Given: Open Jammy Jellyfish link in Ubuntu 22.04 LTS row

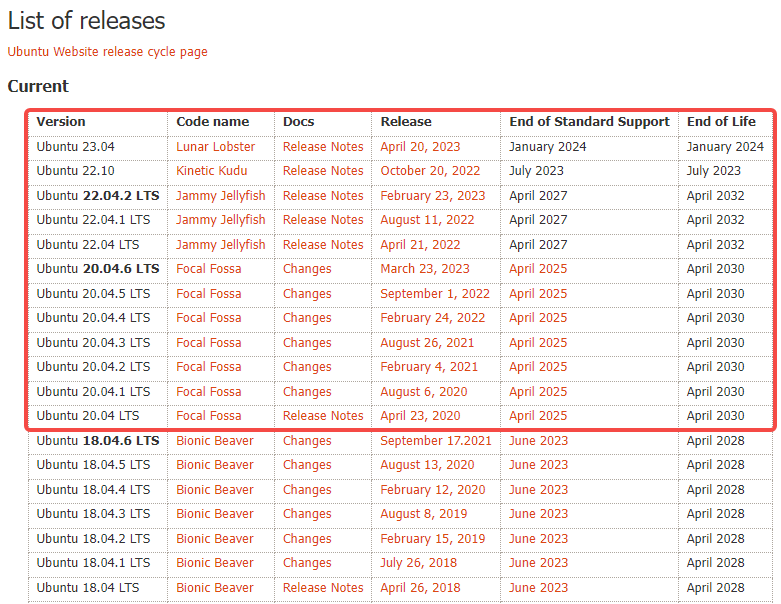Looking at the screenshot, I should (220, 244).
